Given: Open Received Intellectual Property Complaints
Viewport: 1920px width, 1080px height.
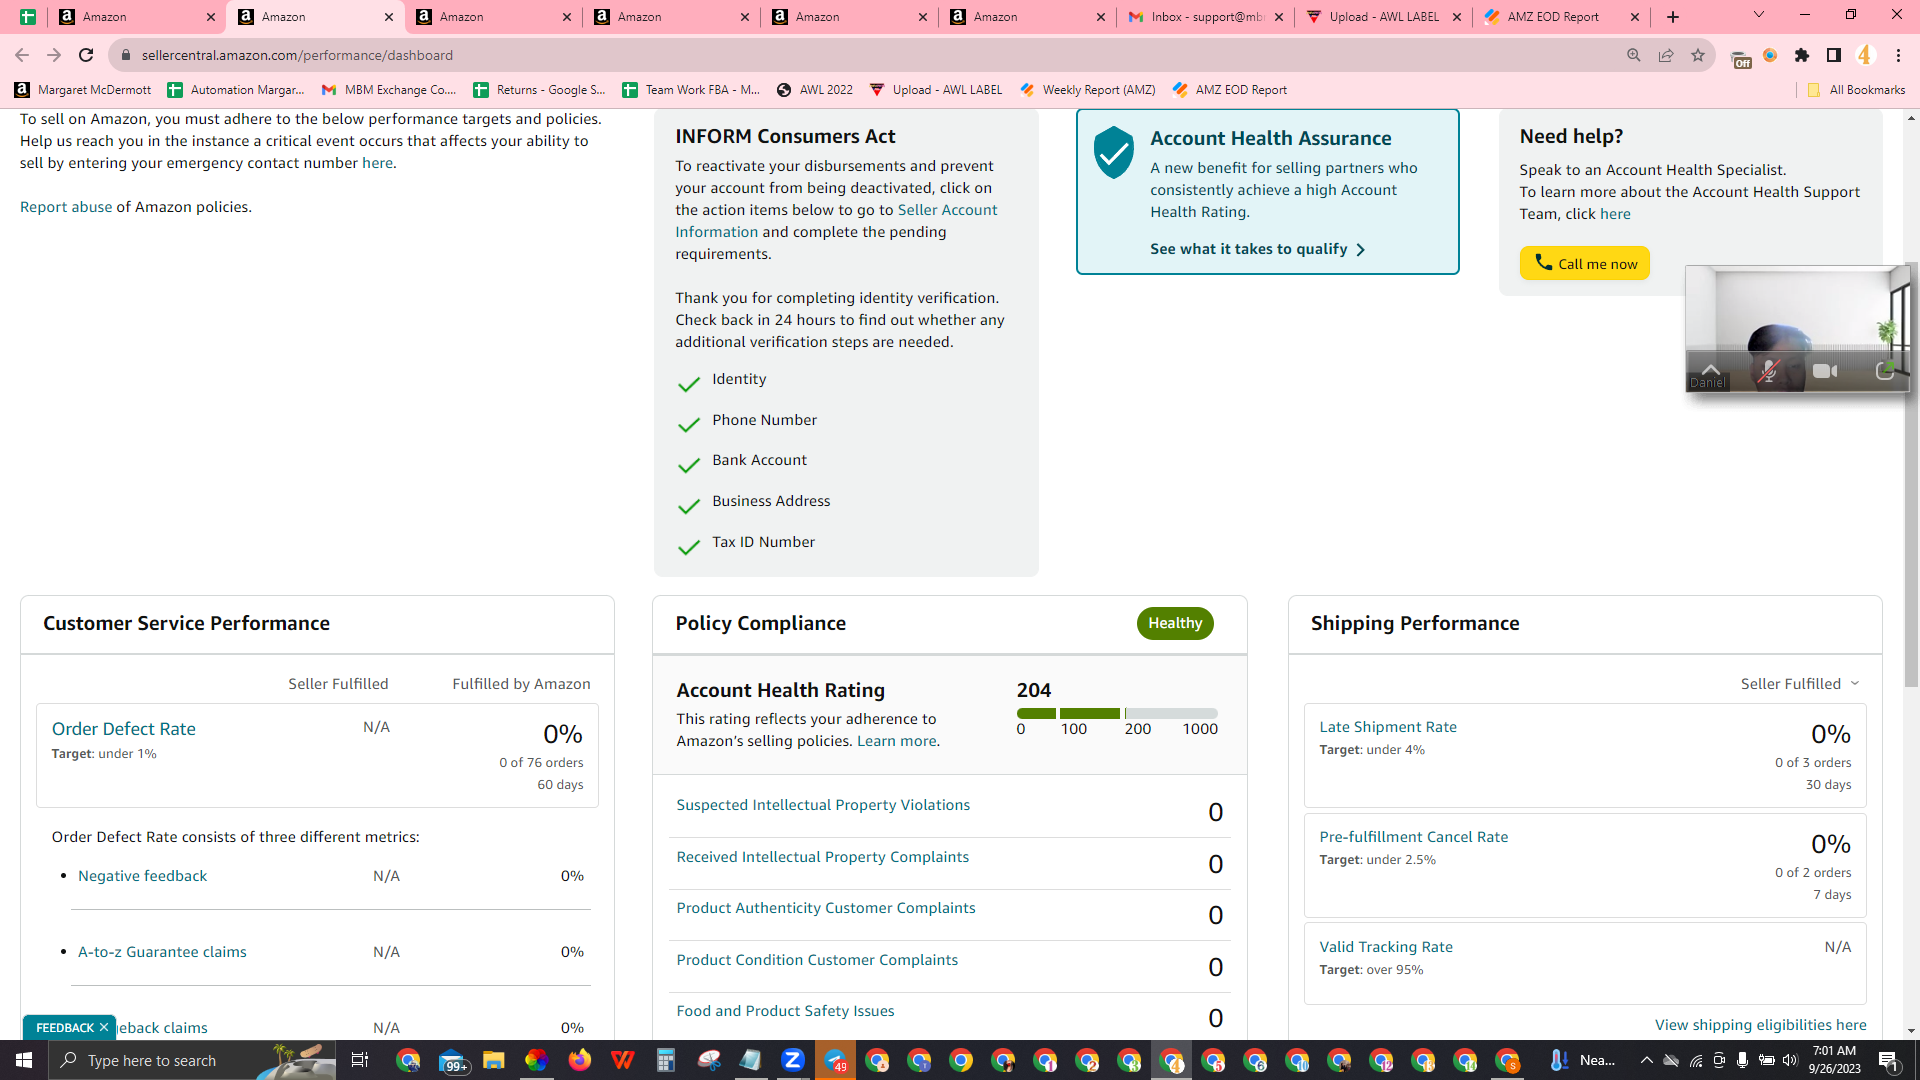Looking at the screenshot, I should click(823, 857).
